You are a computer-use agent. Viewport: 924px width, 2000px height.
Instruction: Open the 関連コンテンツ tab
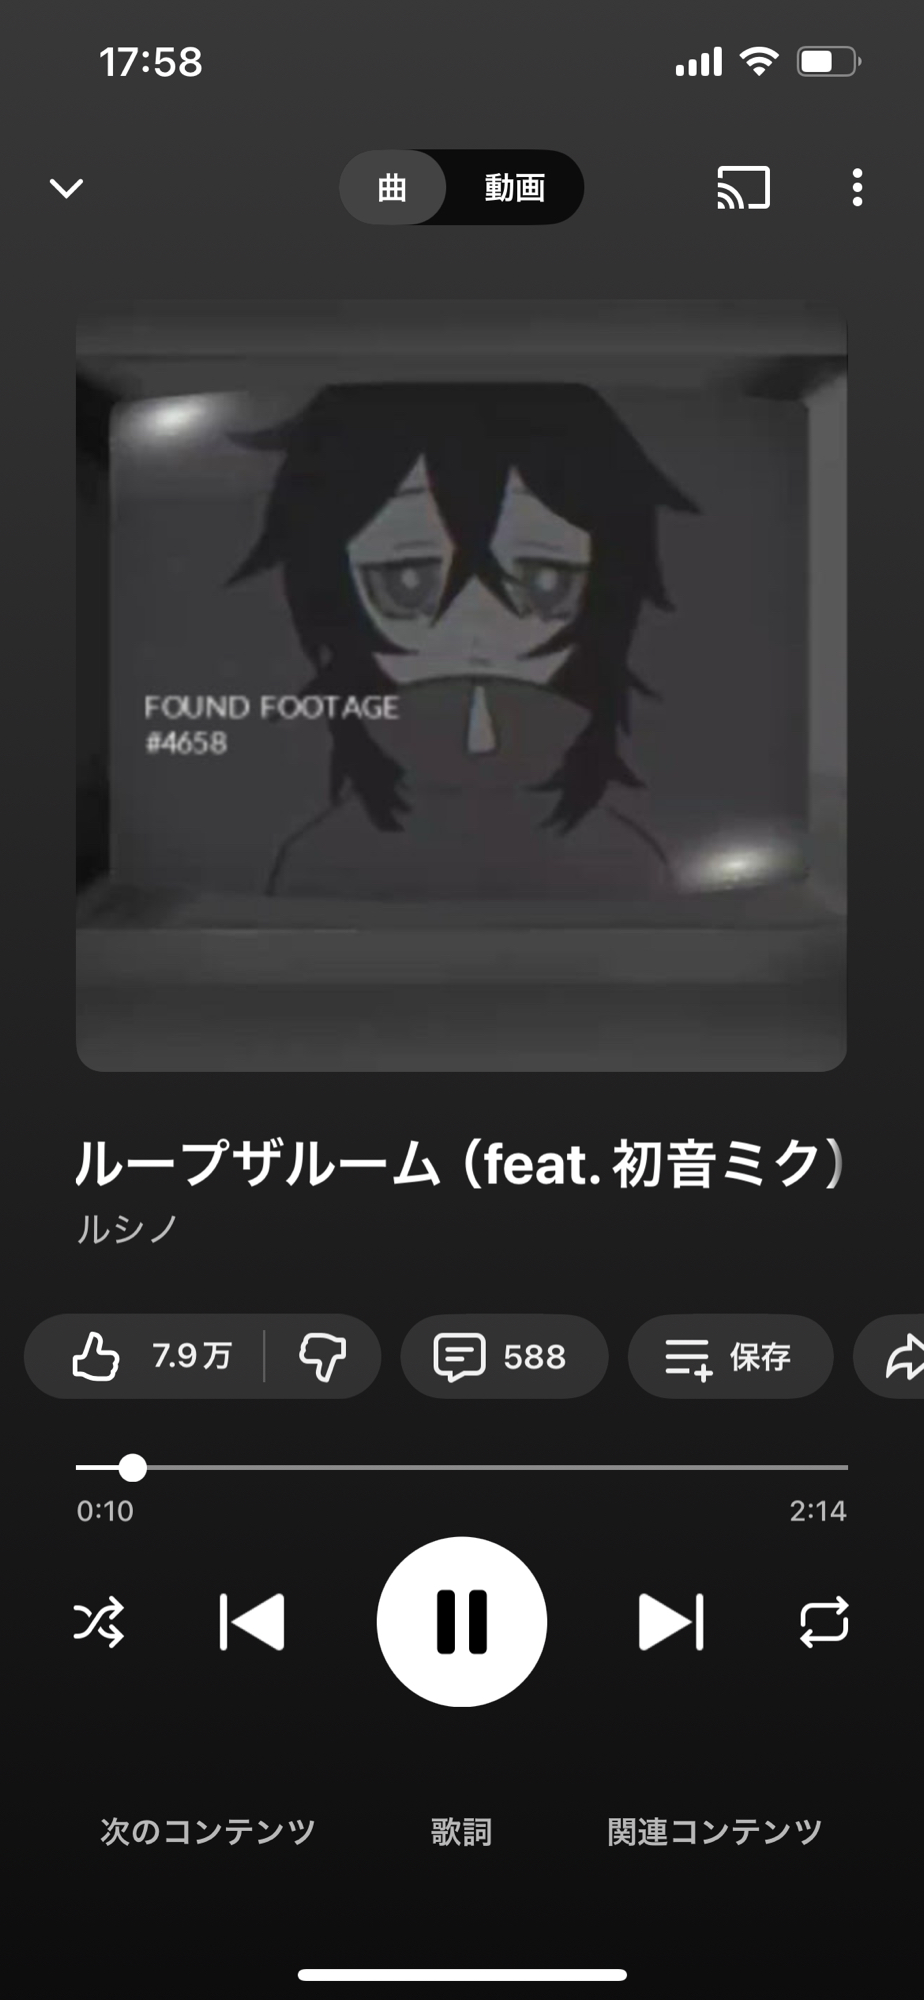[715, 1831]
